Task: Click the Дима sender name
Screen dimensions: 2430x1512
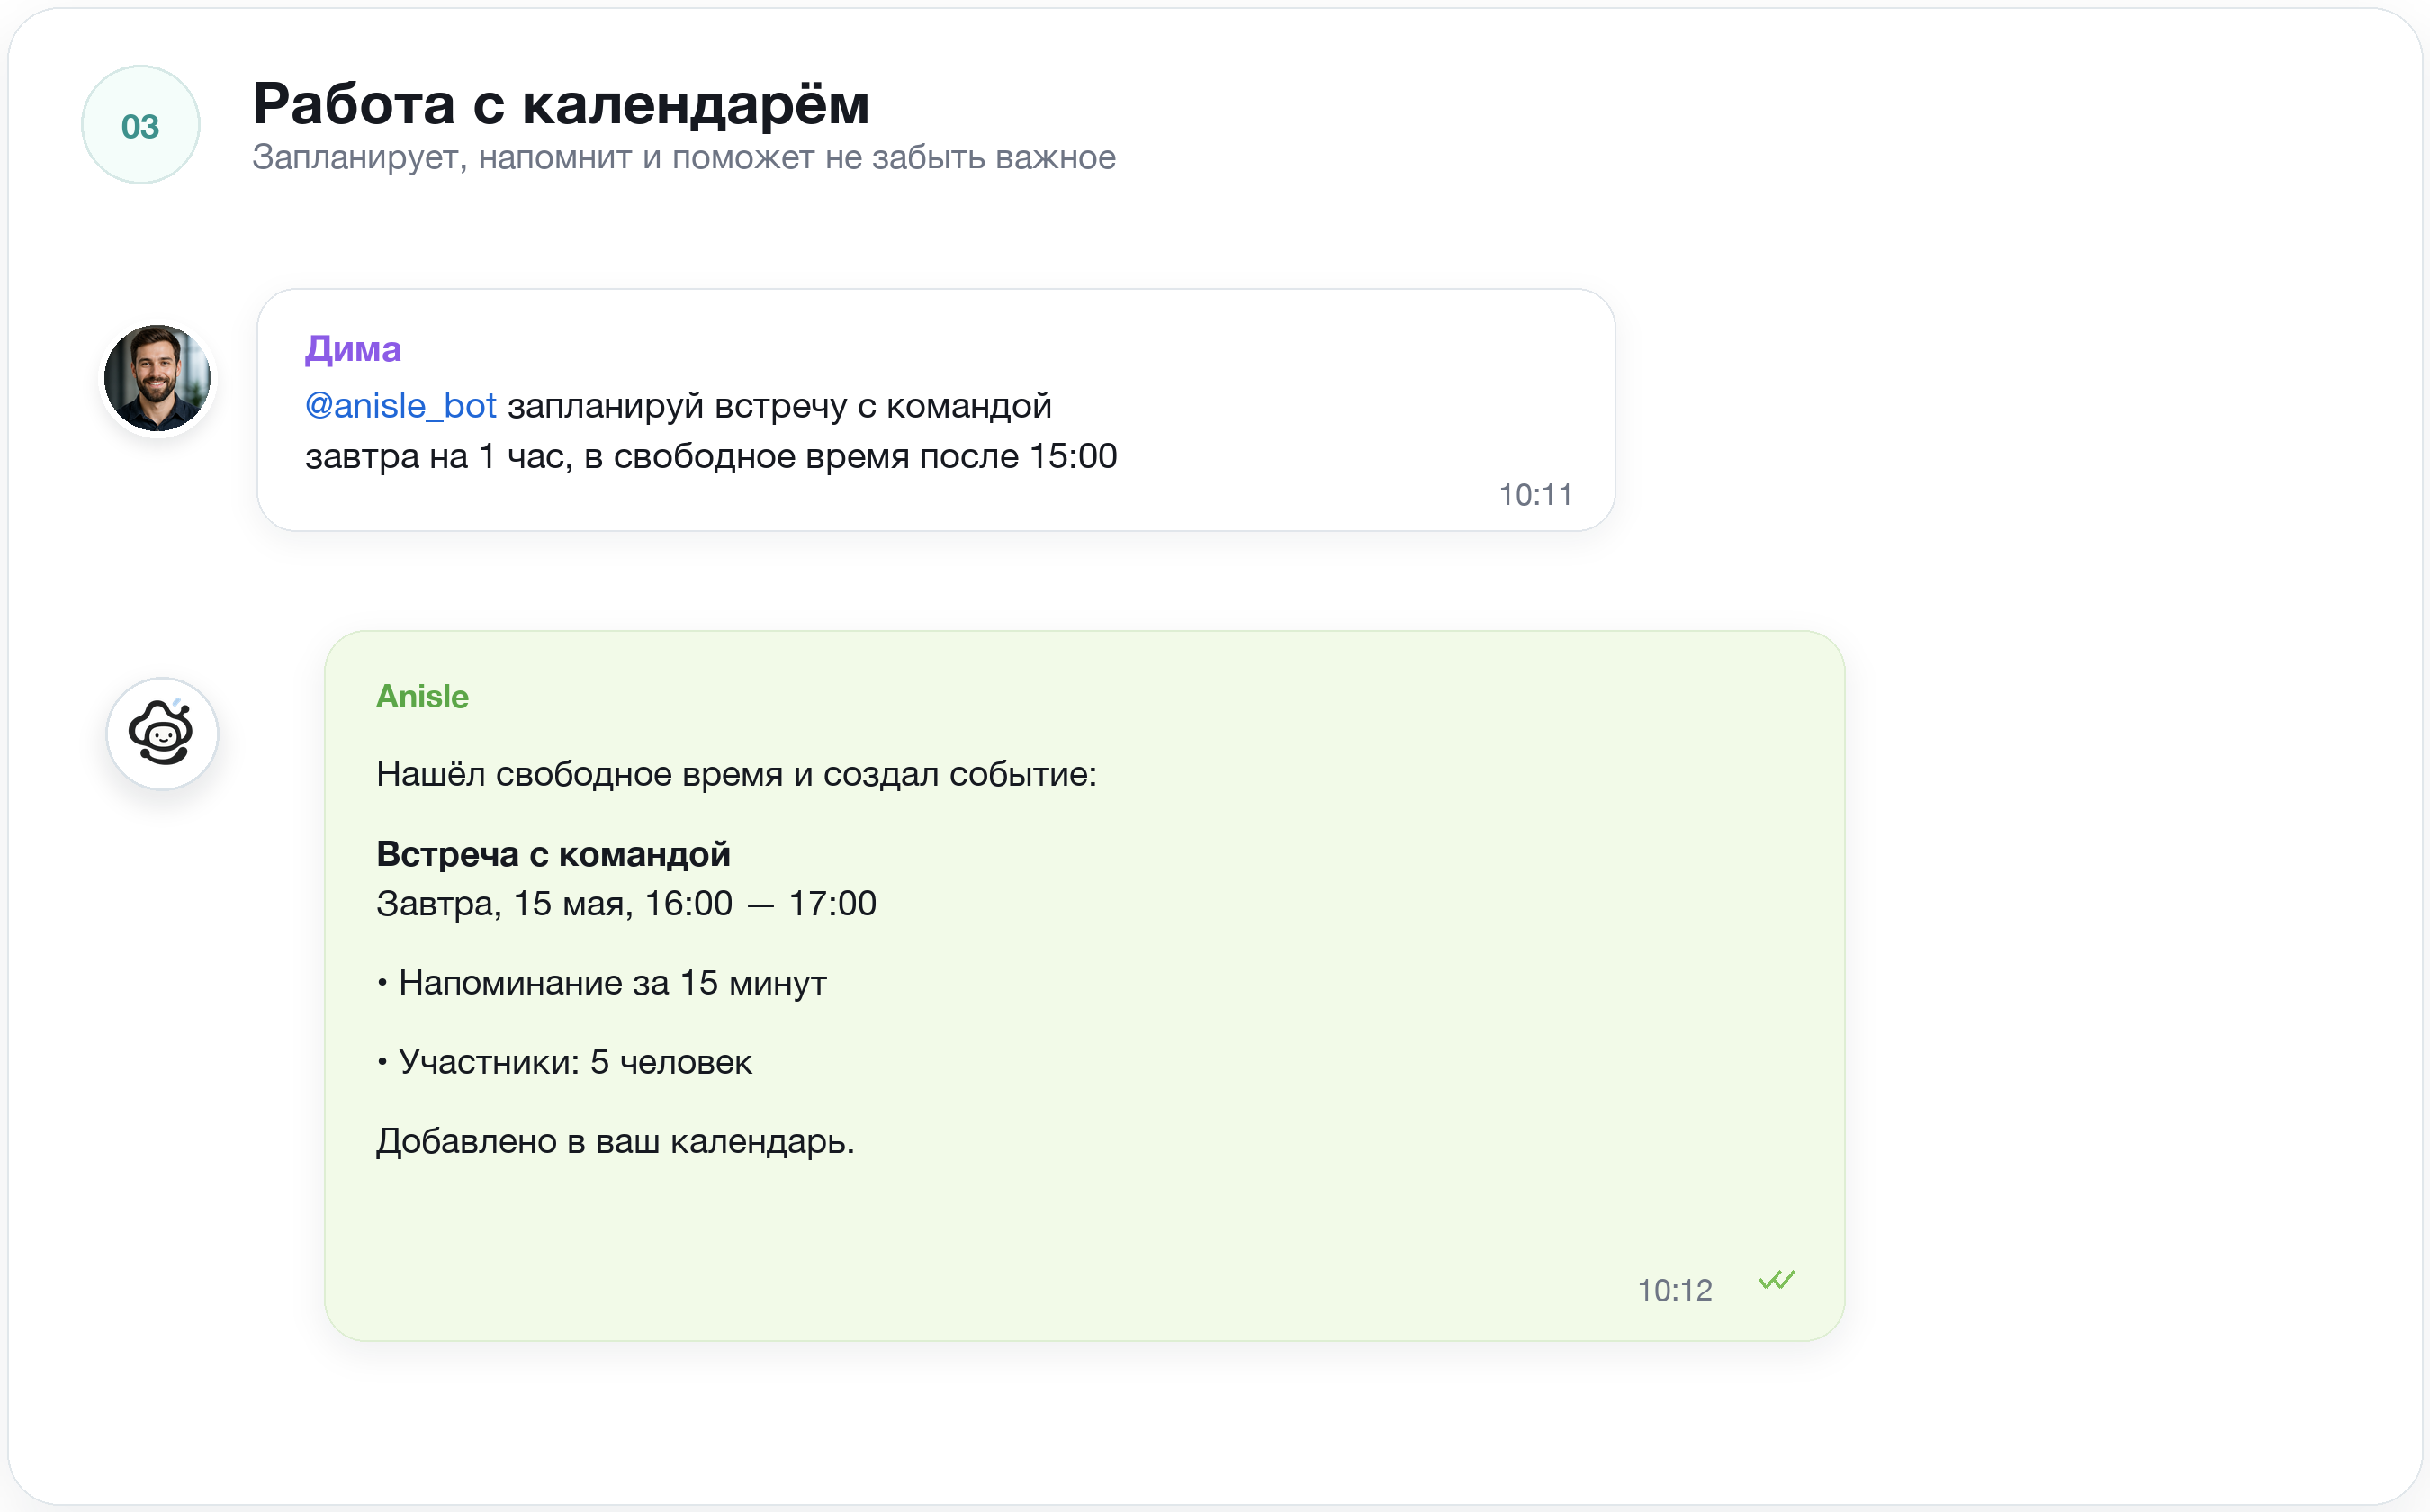Action: (x=353, y=349)
